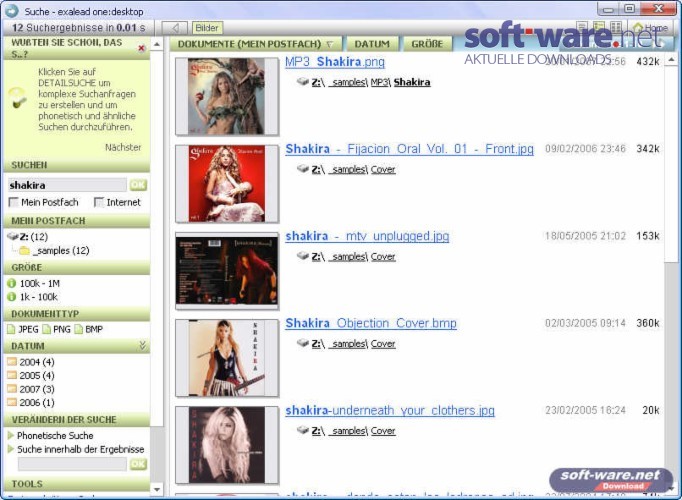The image size is (682, 500).
Task: Click drive icon of underneath your clothers path
Action: (x=303, y=430)
